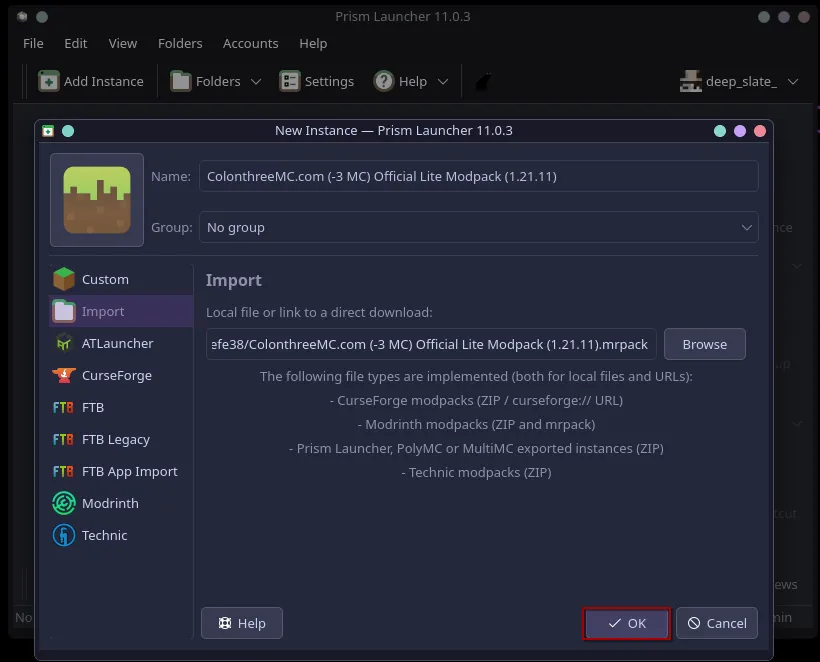Open the Folders menu in menu bar
The image size is (820, 662).
point(180,43)
